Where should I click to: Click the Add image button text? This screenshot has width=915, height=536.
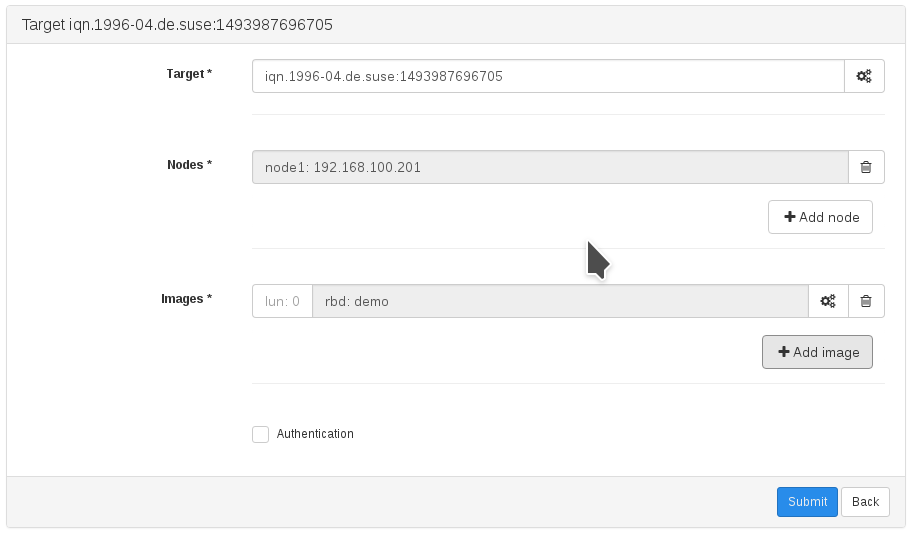click(x=826, y=352)
